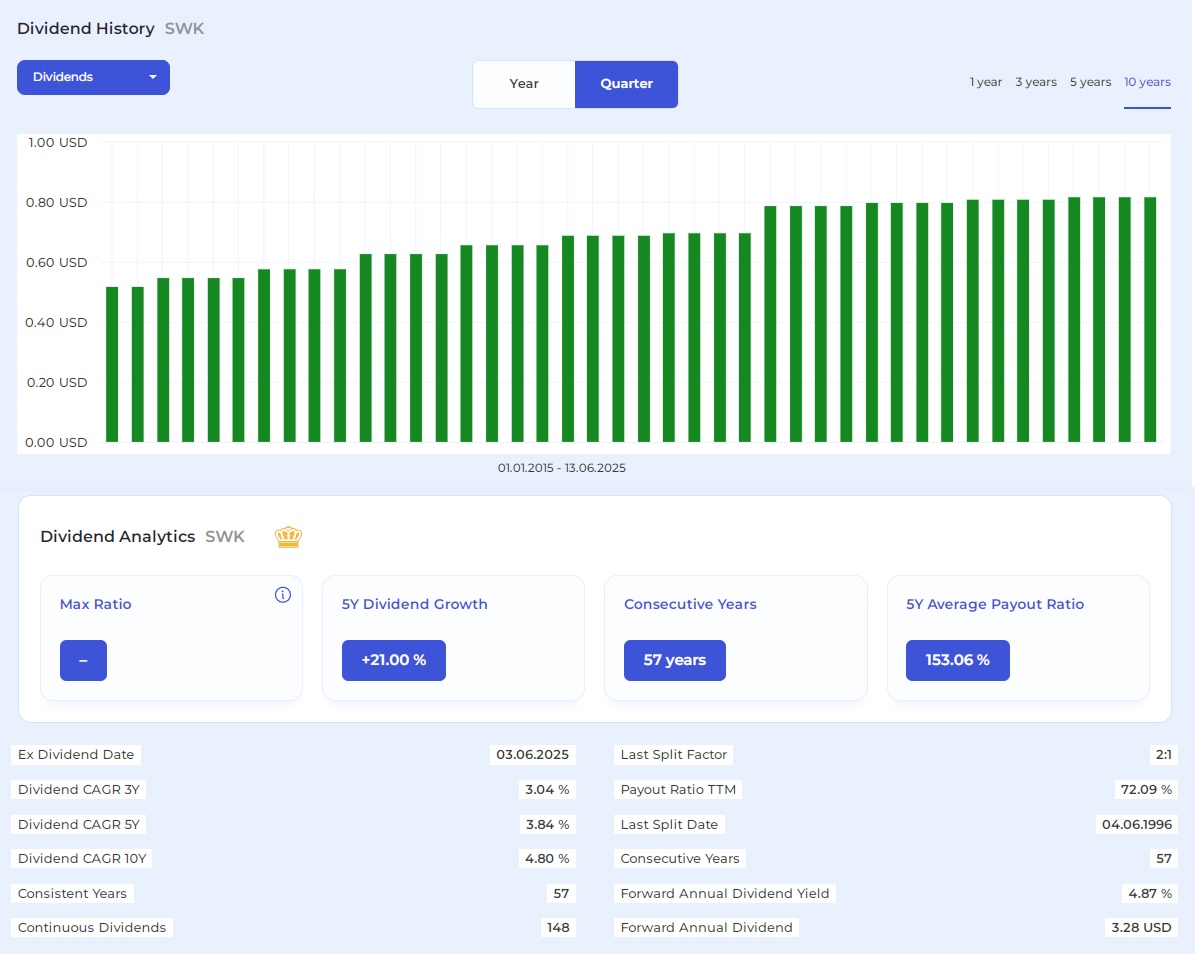
Task: Switch chart to Year view
Action: coord(524,84)
